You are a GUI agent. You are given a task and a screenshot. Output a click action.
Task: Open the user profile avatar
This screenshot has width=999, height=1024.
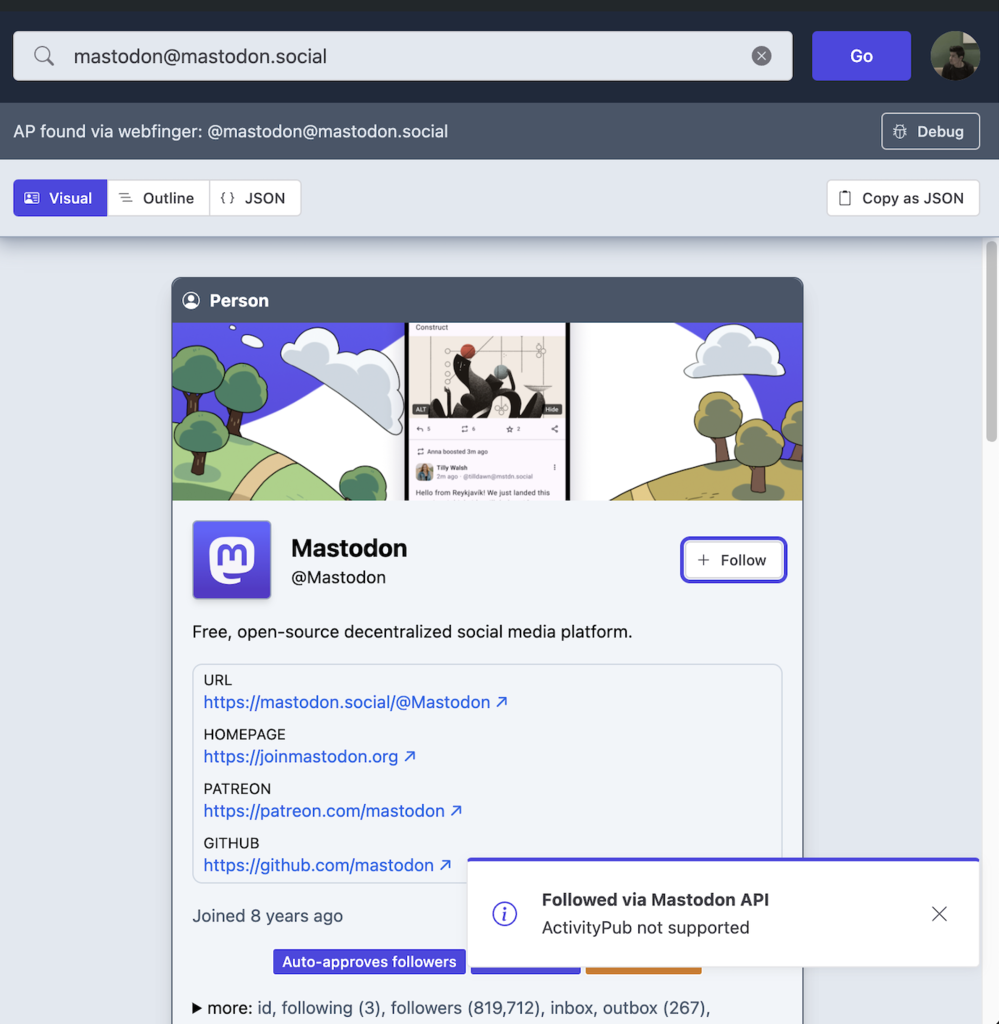click(x=954, y=56)
